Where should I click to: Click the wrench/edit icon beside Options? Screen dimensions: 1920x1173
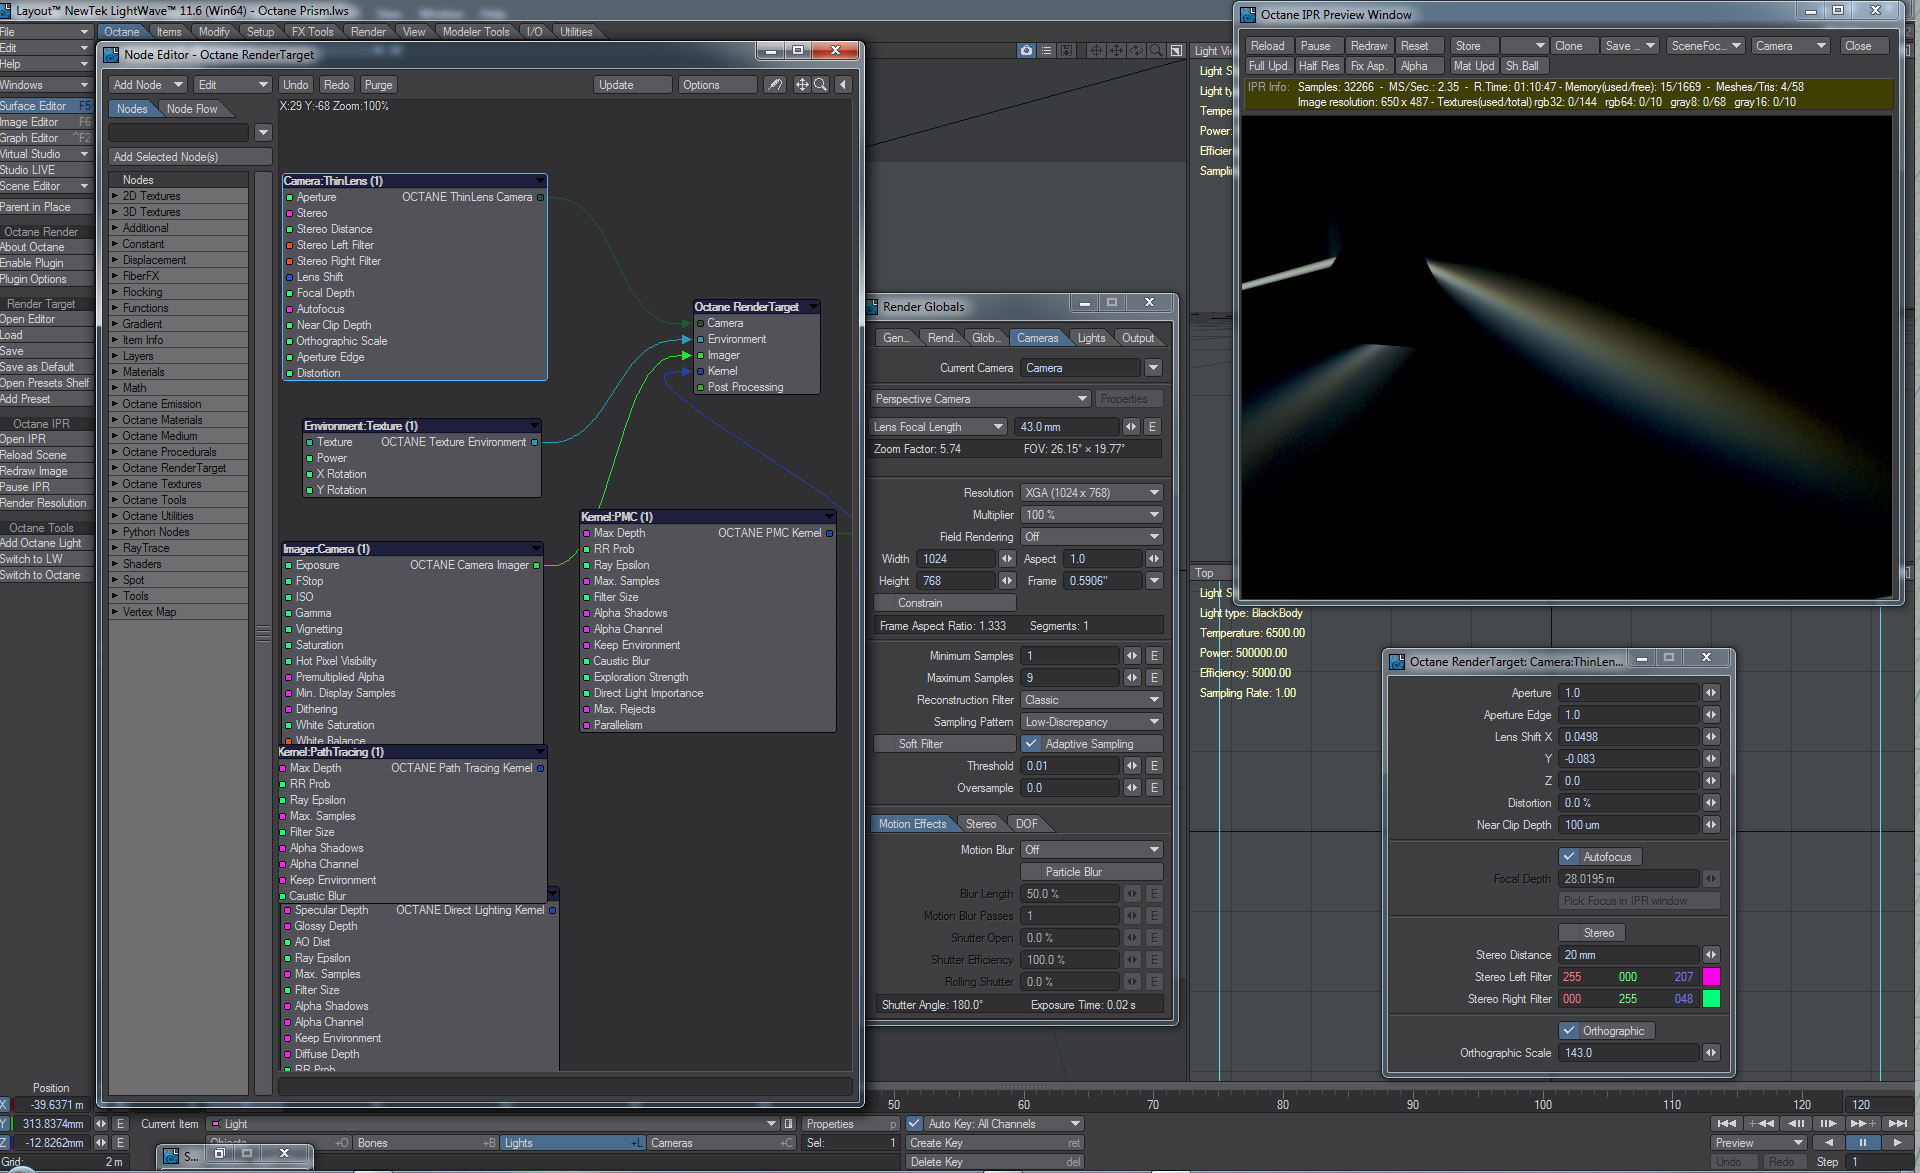pyautogui.click(x=775, y=85)
